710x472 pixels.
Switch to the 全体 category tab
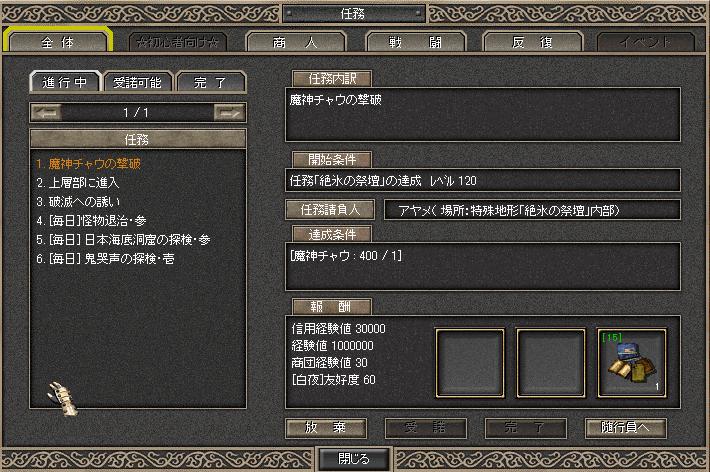pos(58,42)
